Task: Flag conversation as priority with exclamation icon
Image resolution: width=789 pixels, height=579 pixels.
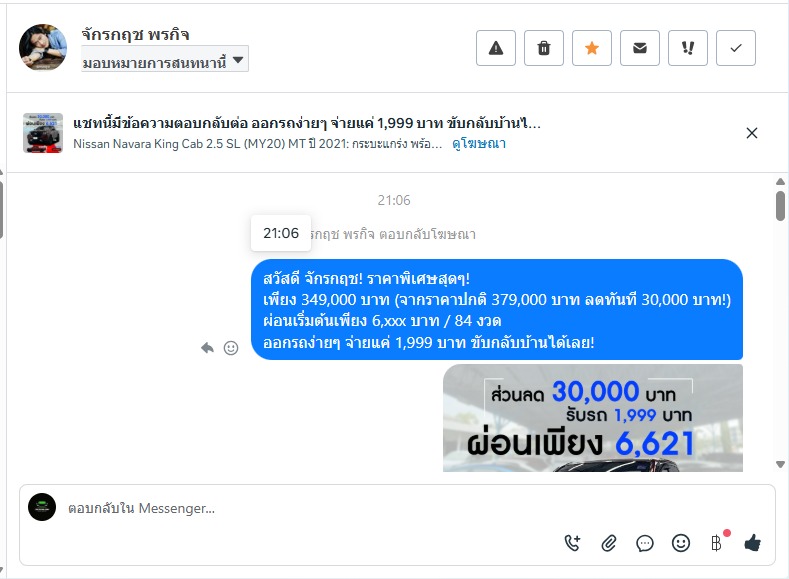Action: click(x=688, y=48)
